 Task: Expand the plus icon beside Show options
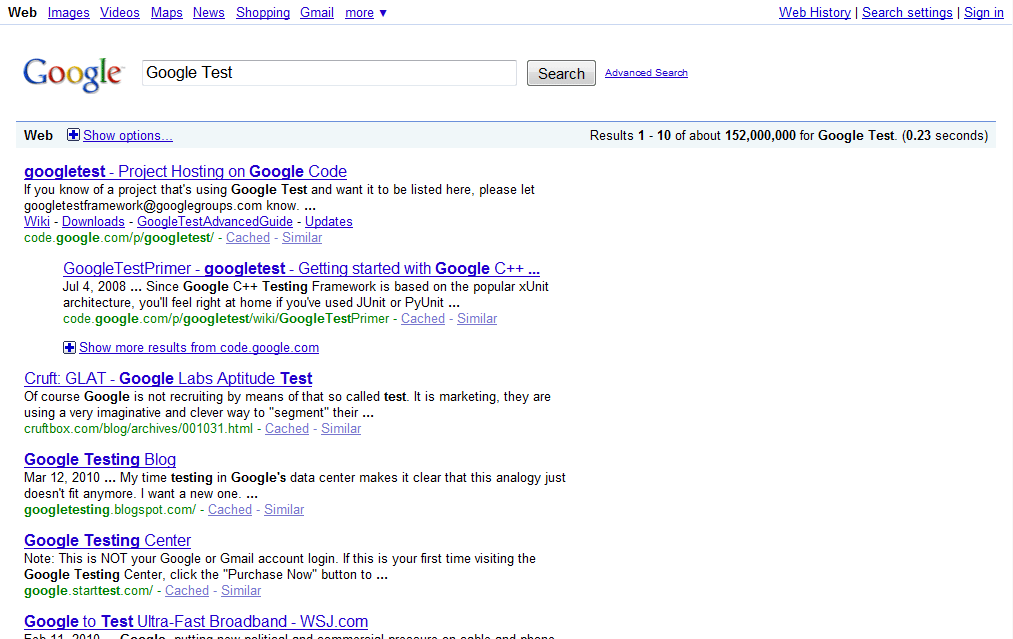click(x=73, y=135)
